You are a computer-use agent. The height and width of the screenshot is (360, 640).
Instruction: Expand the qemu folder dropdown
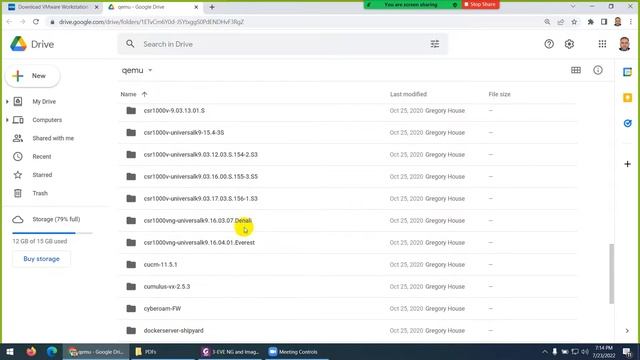[x=150, y=70]
